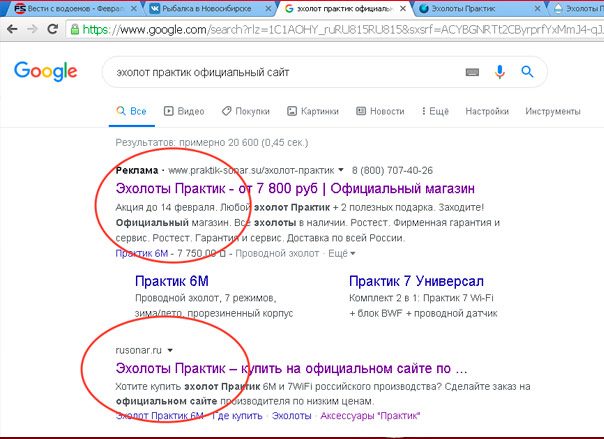Open 'Настройки' search settings
The image size is (604, 439).
(487, 111)
